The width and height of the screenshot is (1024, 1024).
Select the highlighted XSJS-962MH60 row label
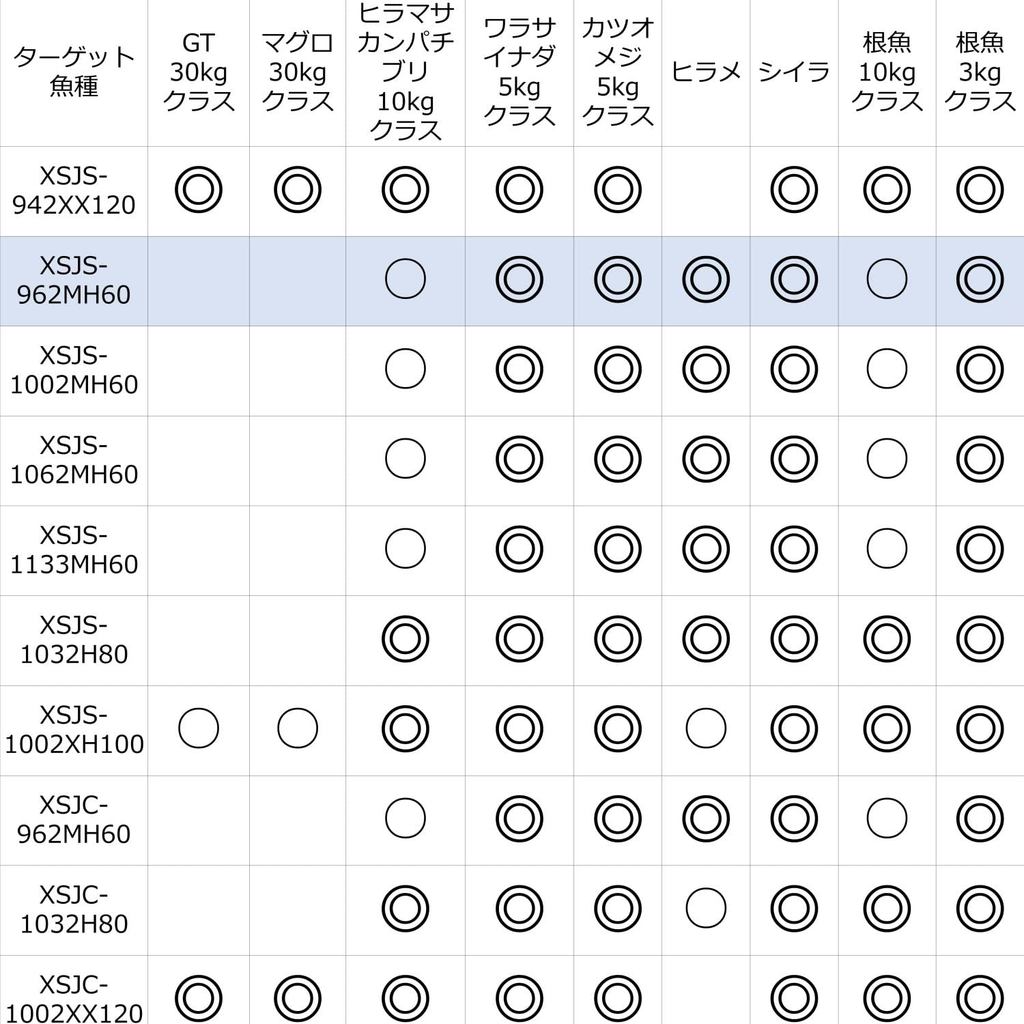coord(74,281)
